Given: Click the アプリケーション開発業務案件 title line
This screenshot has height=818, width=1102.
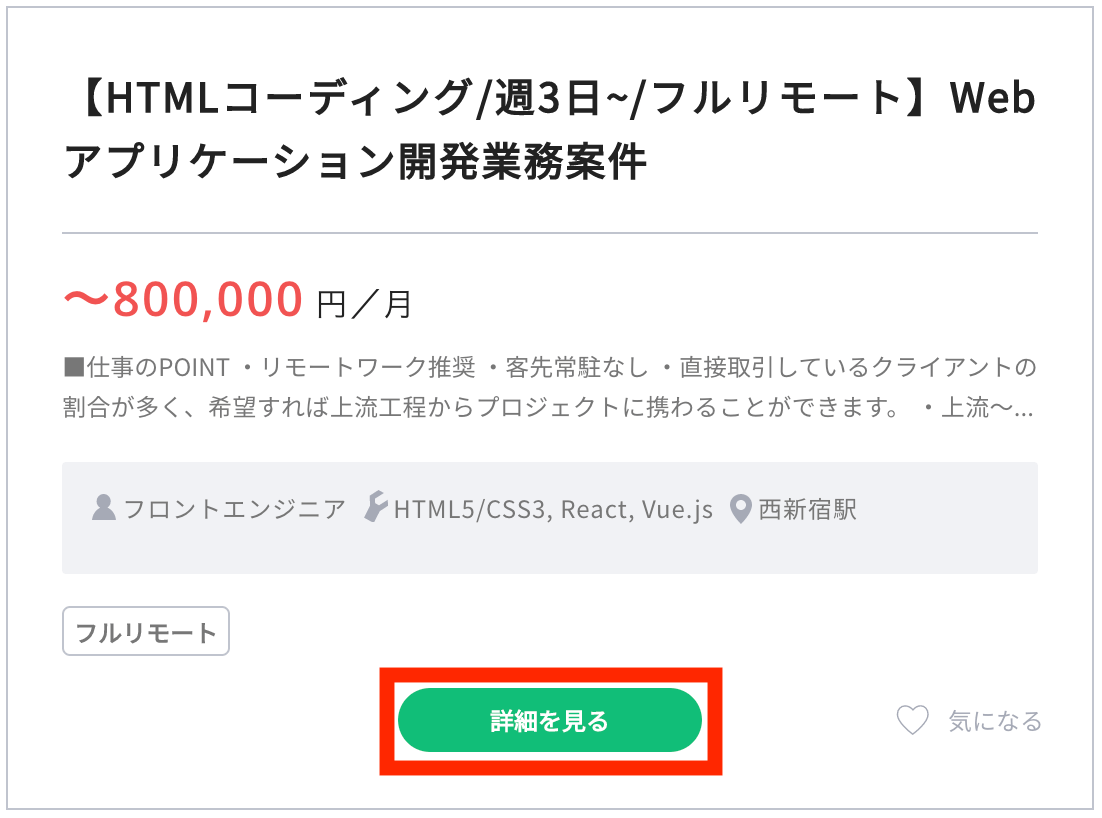Looking at the screenshot, I should [355, 162].
